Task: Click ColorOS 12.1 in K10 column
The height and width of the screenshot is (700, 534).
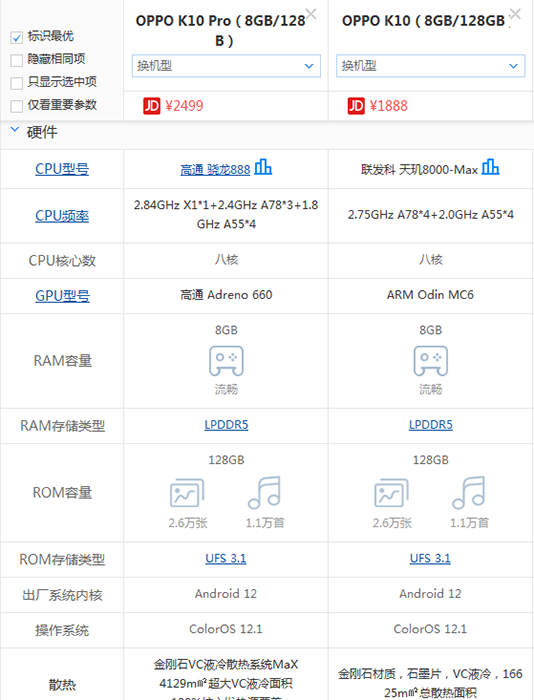Action: 430,629
